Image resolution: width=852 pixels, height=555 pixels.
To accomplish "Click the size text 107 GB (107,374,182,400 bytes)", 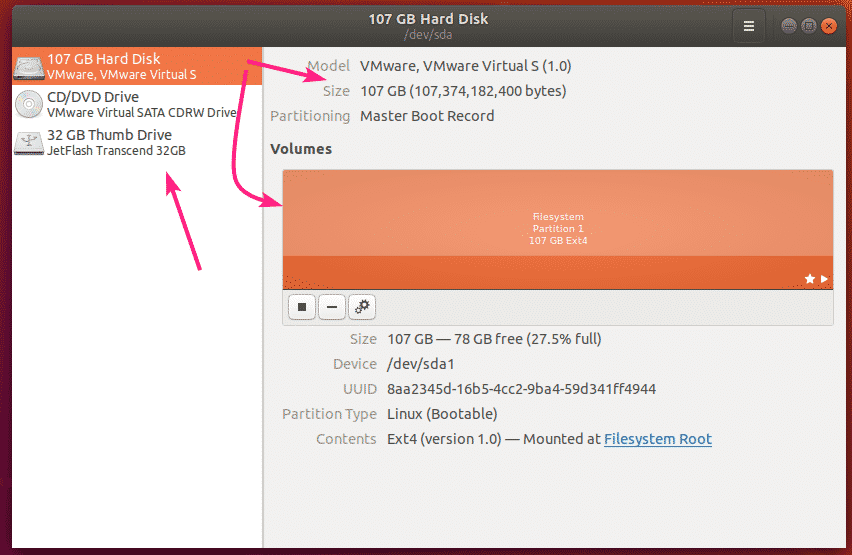I will click(x=463, y=91).
